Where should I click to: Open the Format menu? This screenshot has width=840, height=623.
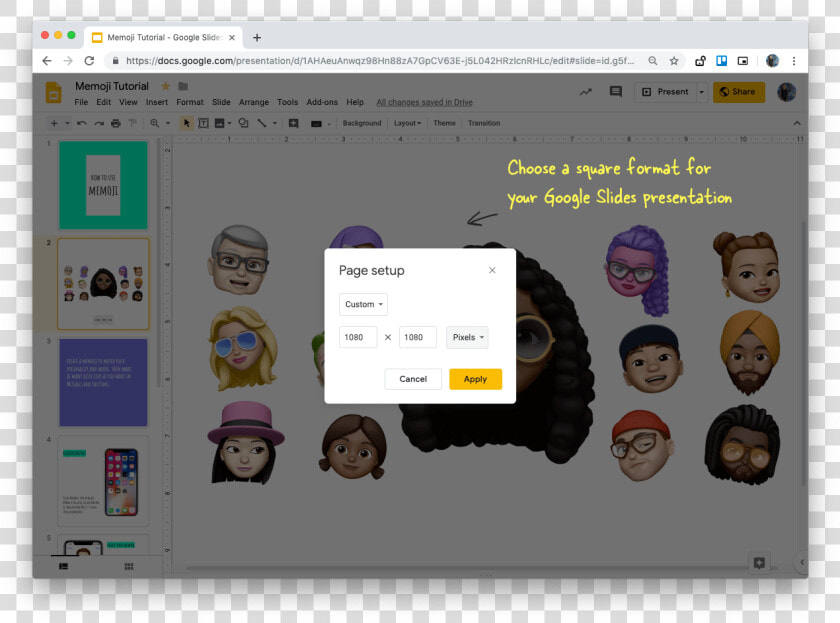coord(190,102)
